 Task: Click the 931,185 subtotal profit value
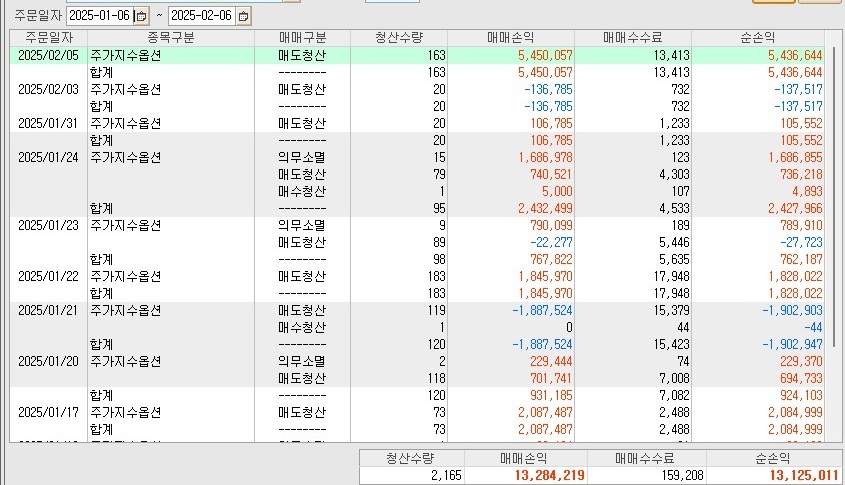coord(551,395)
